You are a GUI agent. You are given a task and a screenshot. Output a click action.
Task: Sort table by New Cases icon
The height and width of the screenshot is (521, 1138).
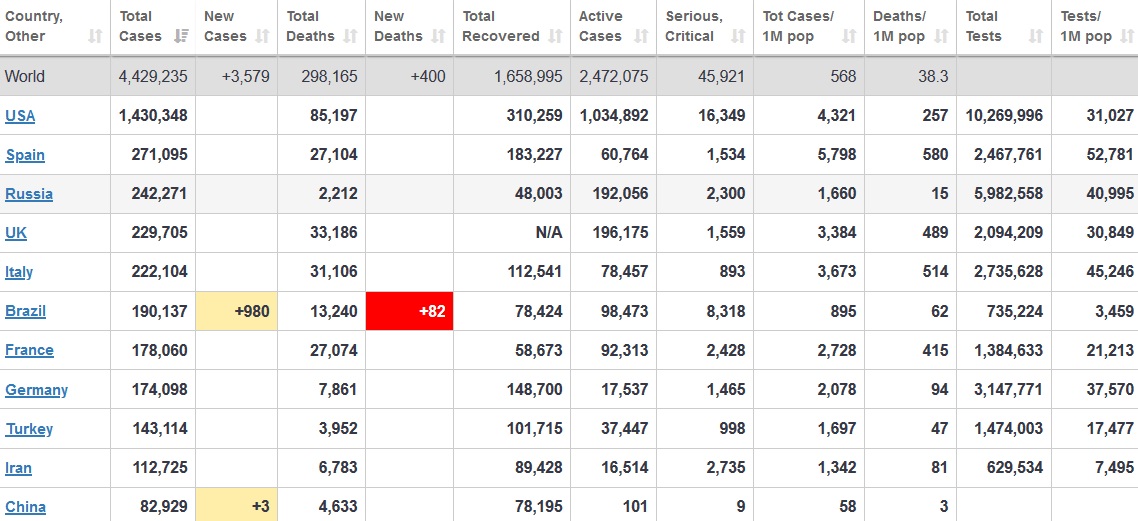click(263, 36)
